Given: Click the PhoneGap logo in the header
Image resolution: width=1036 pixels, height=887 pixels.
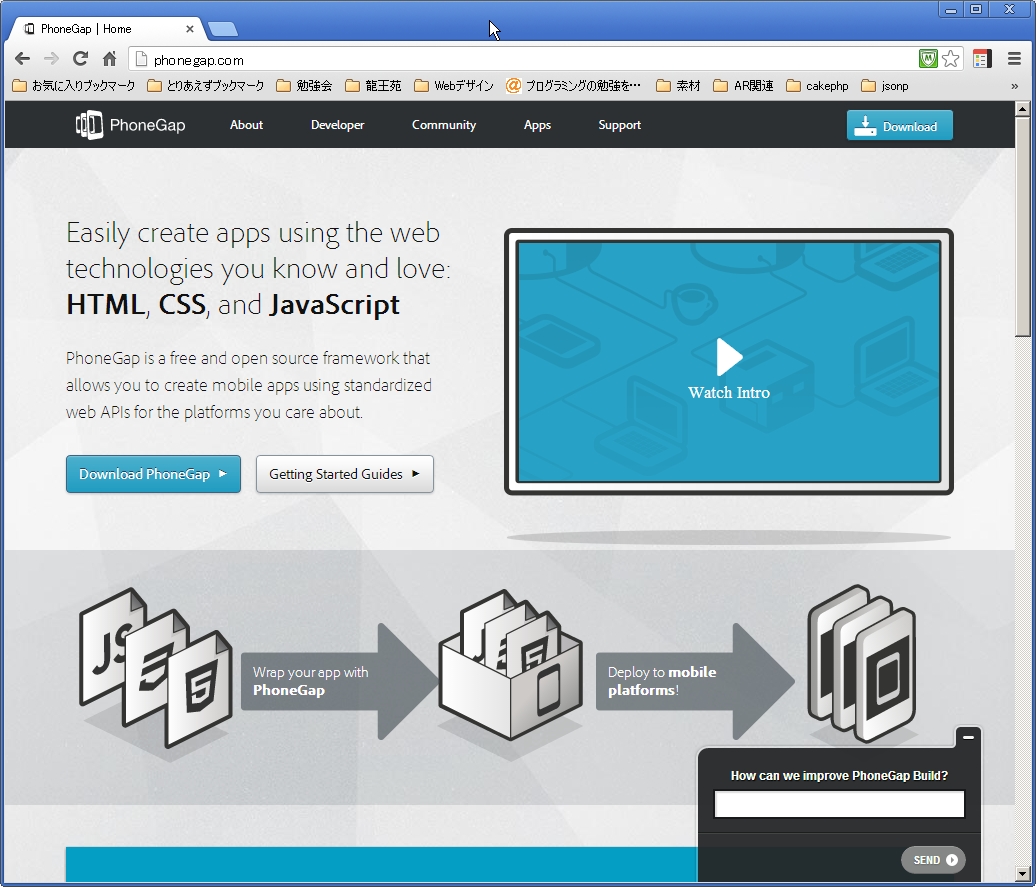Looking at the screenshot, I should pyautogui.click(x=130, y=125).
